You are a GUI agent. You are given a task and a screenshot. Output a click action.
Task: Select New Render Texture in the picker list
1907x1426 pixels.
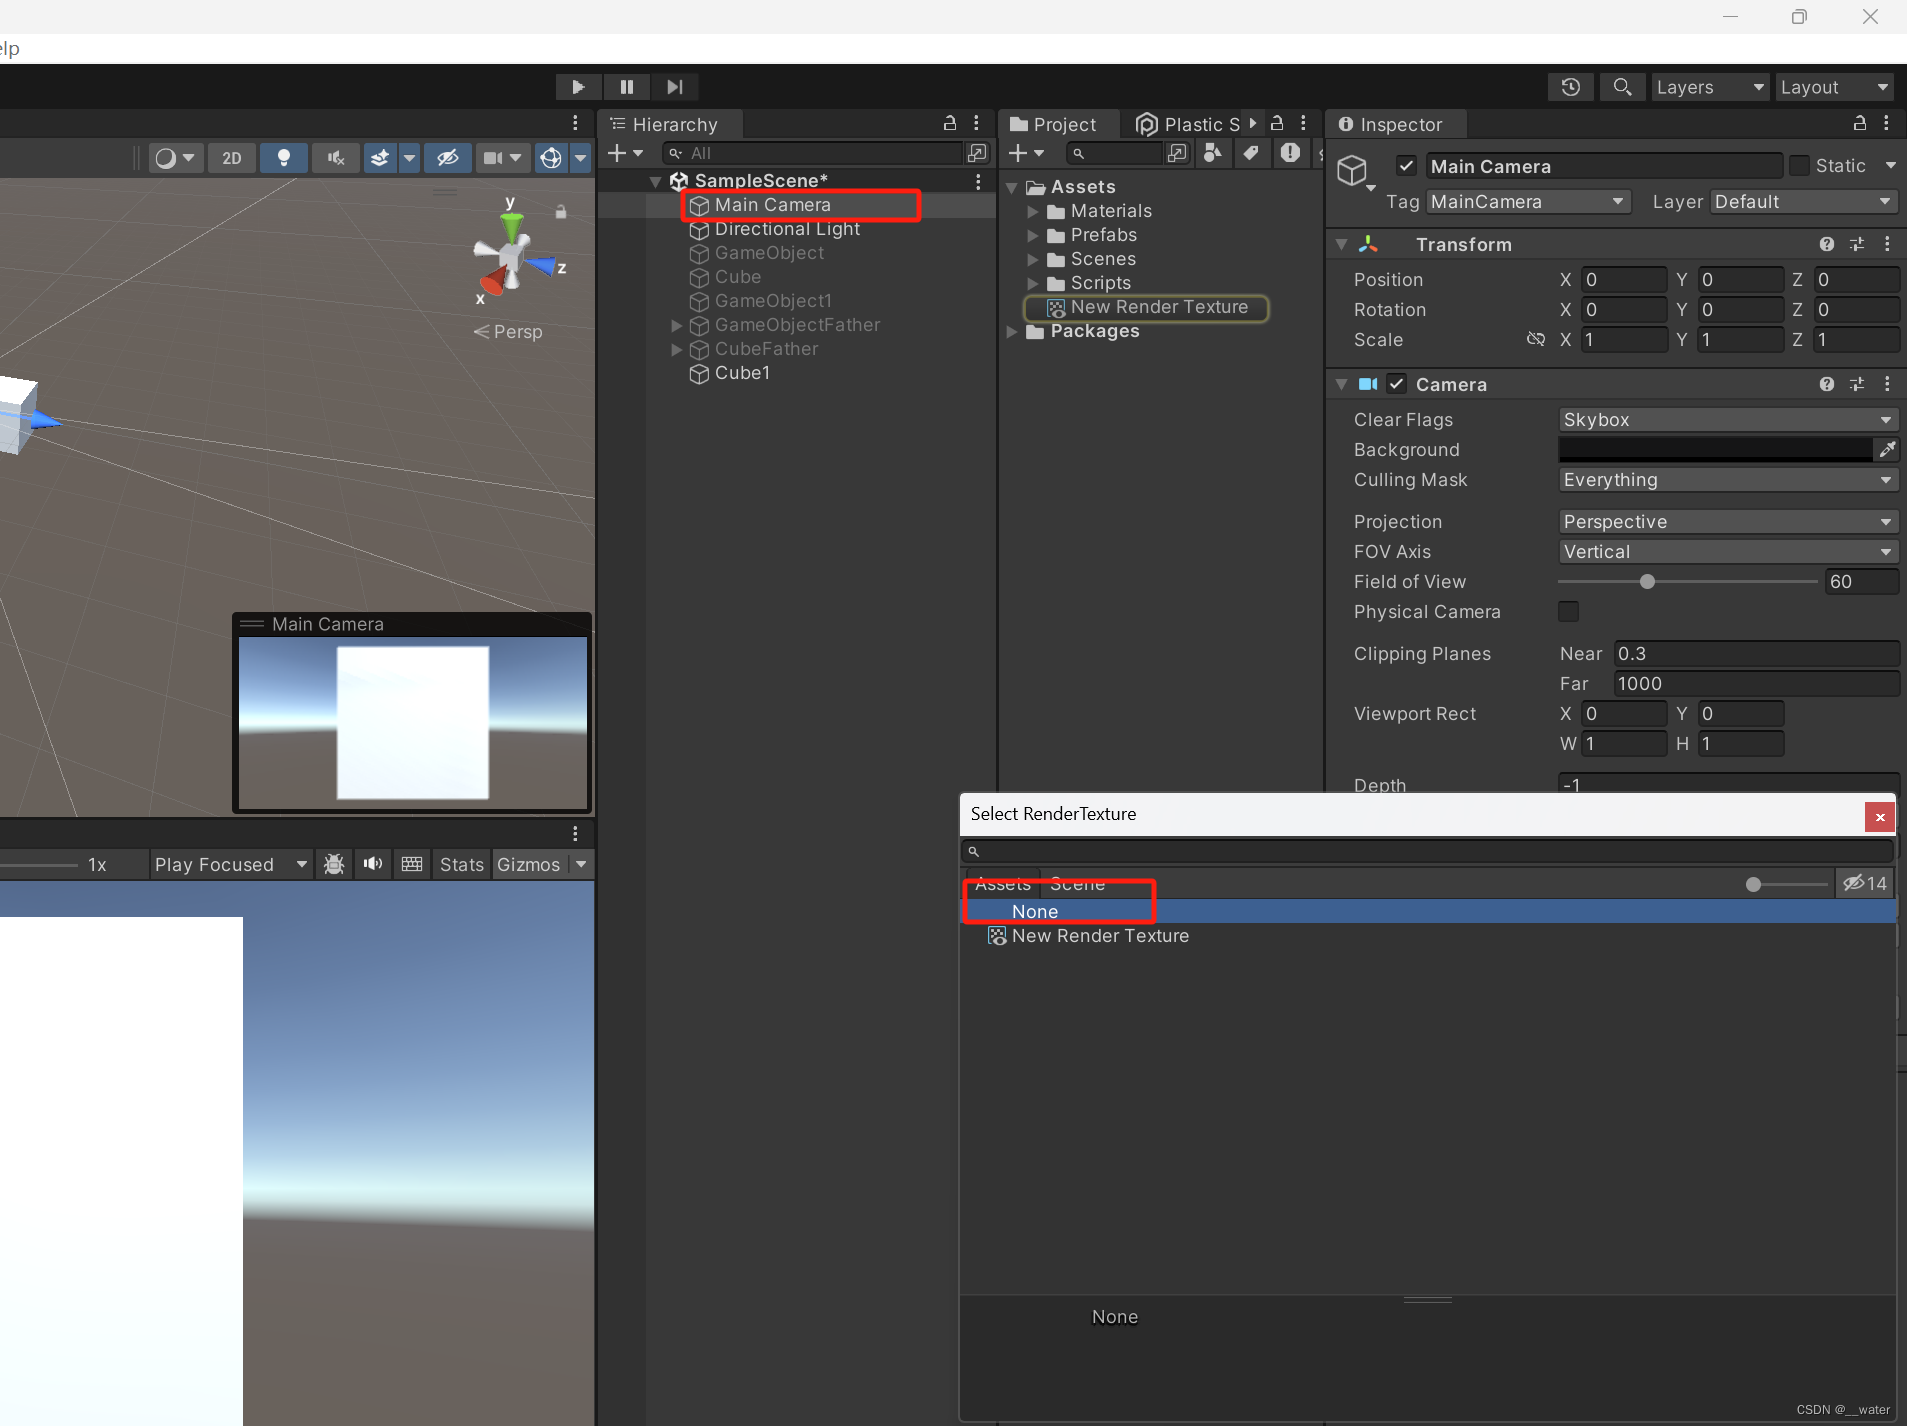(x=1098, y=935)
